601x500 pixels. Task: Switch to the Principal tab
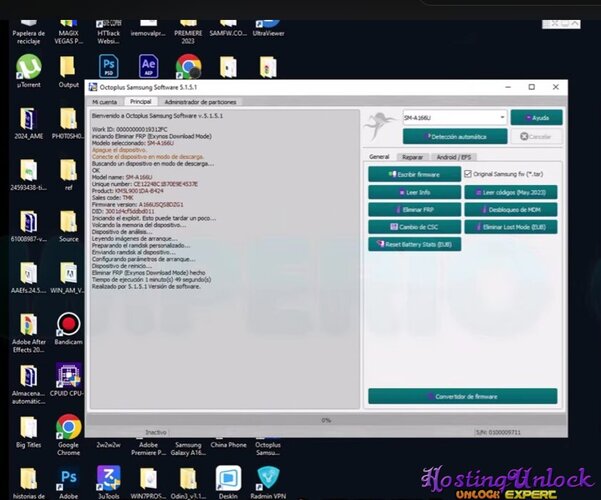141,102
